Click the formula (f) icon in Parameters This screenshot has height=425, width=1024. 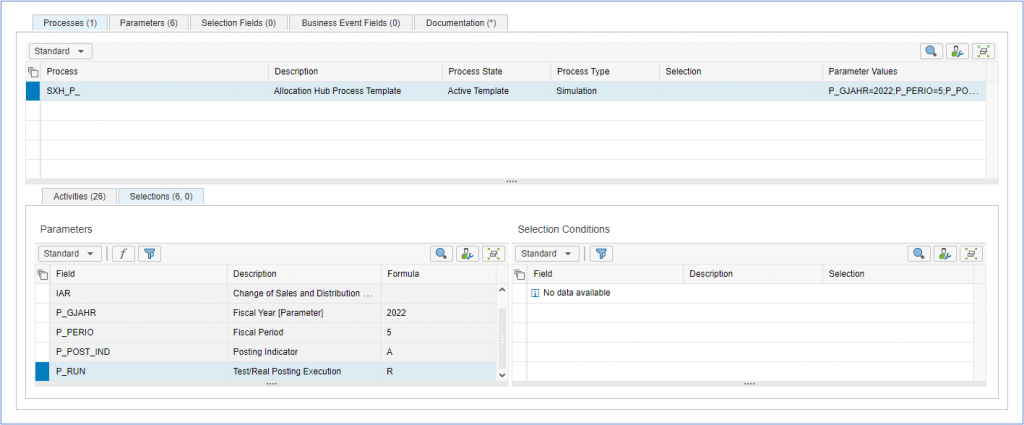(123, 254)
